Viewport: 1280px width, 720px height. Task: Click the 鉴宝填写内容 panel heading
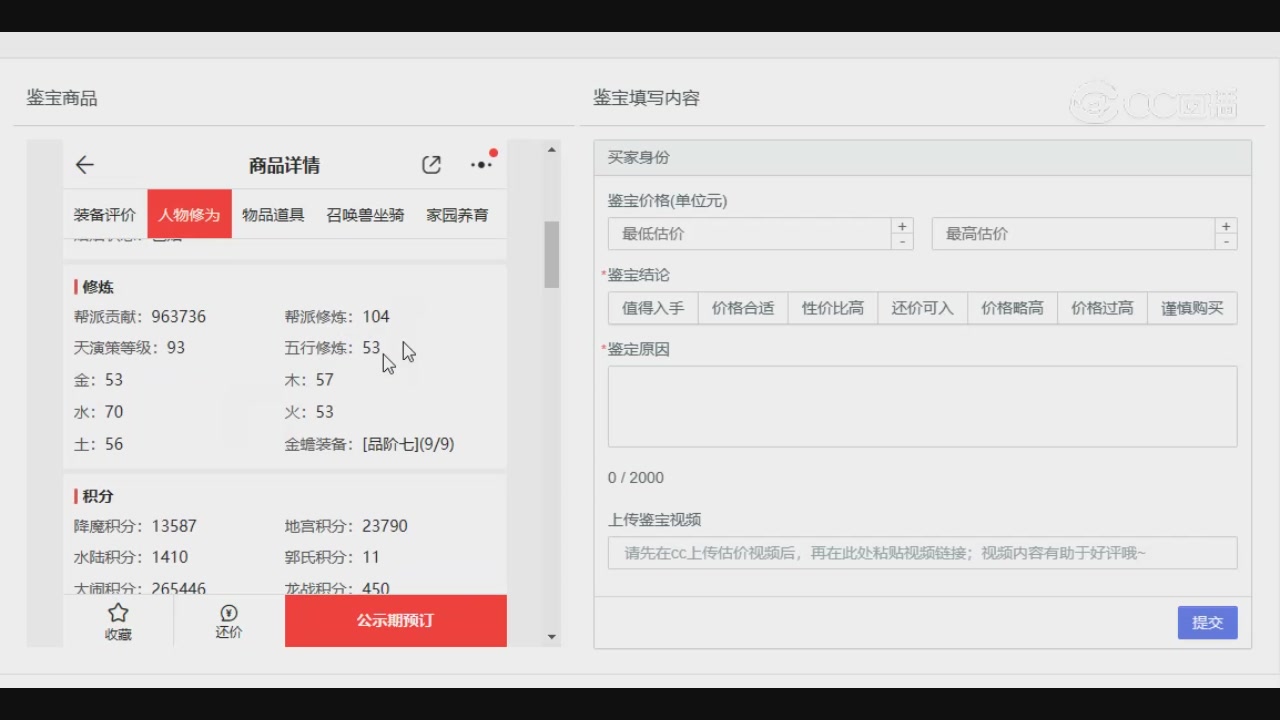tap(646, 98)
